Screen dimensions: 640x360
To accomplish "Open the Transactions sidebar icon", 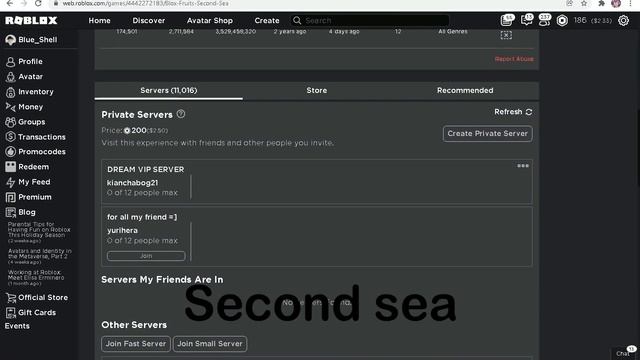I will 11,137.
